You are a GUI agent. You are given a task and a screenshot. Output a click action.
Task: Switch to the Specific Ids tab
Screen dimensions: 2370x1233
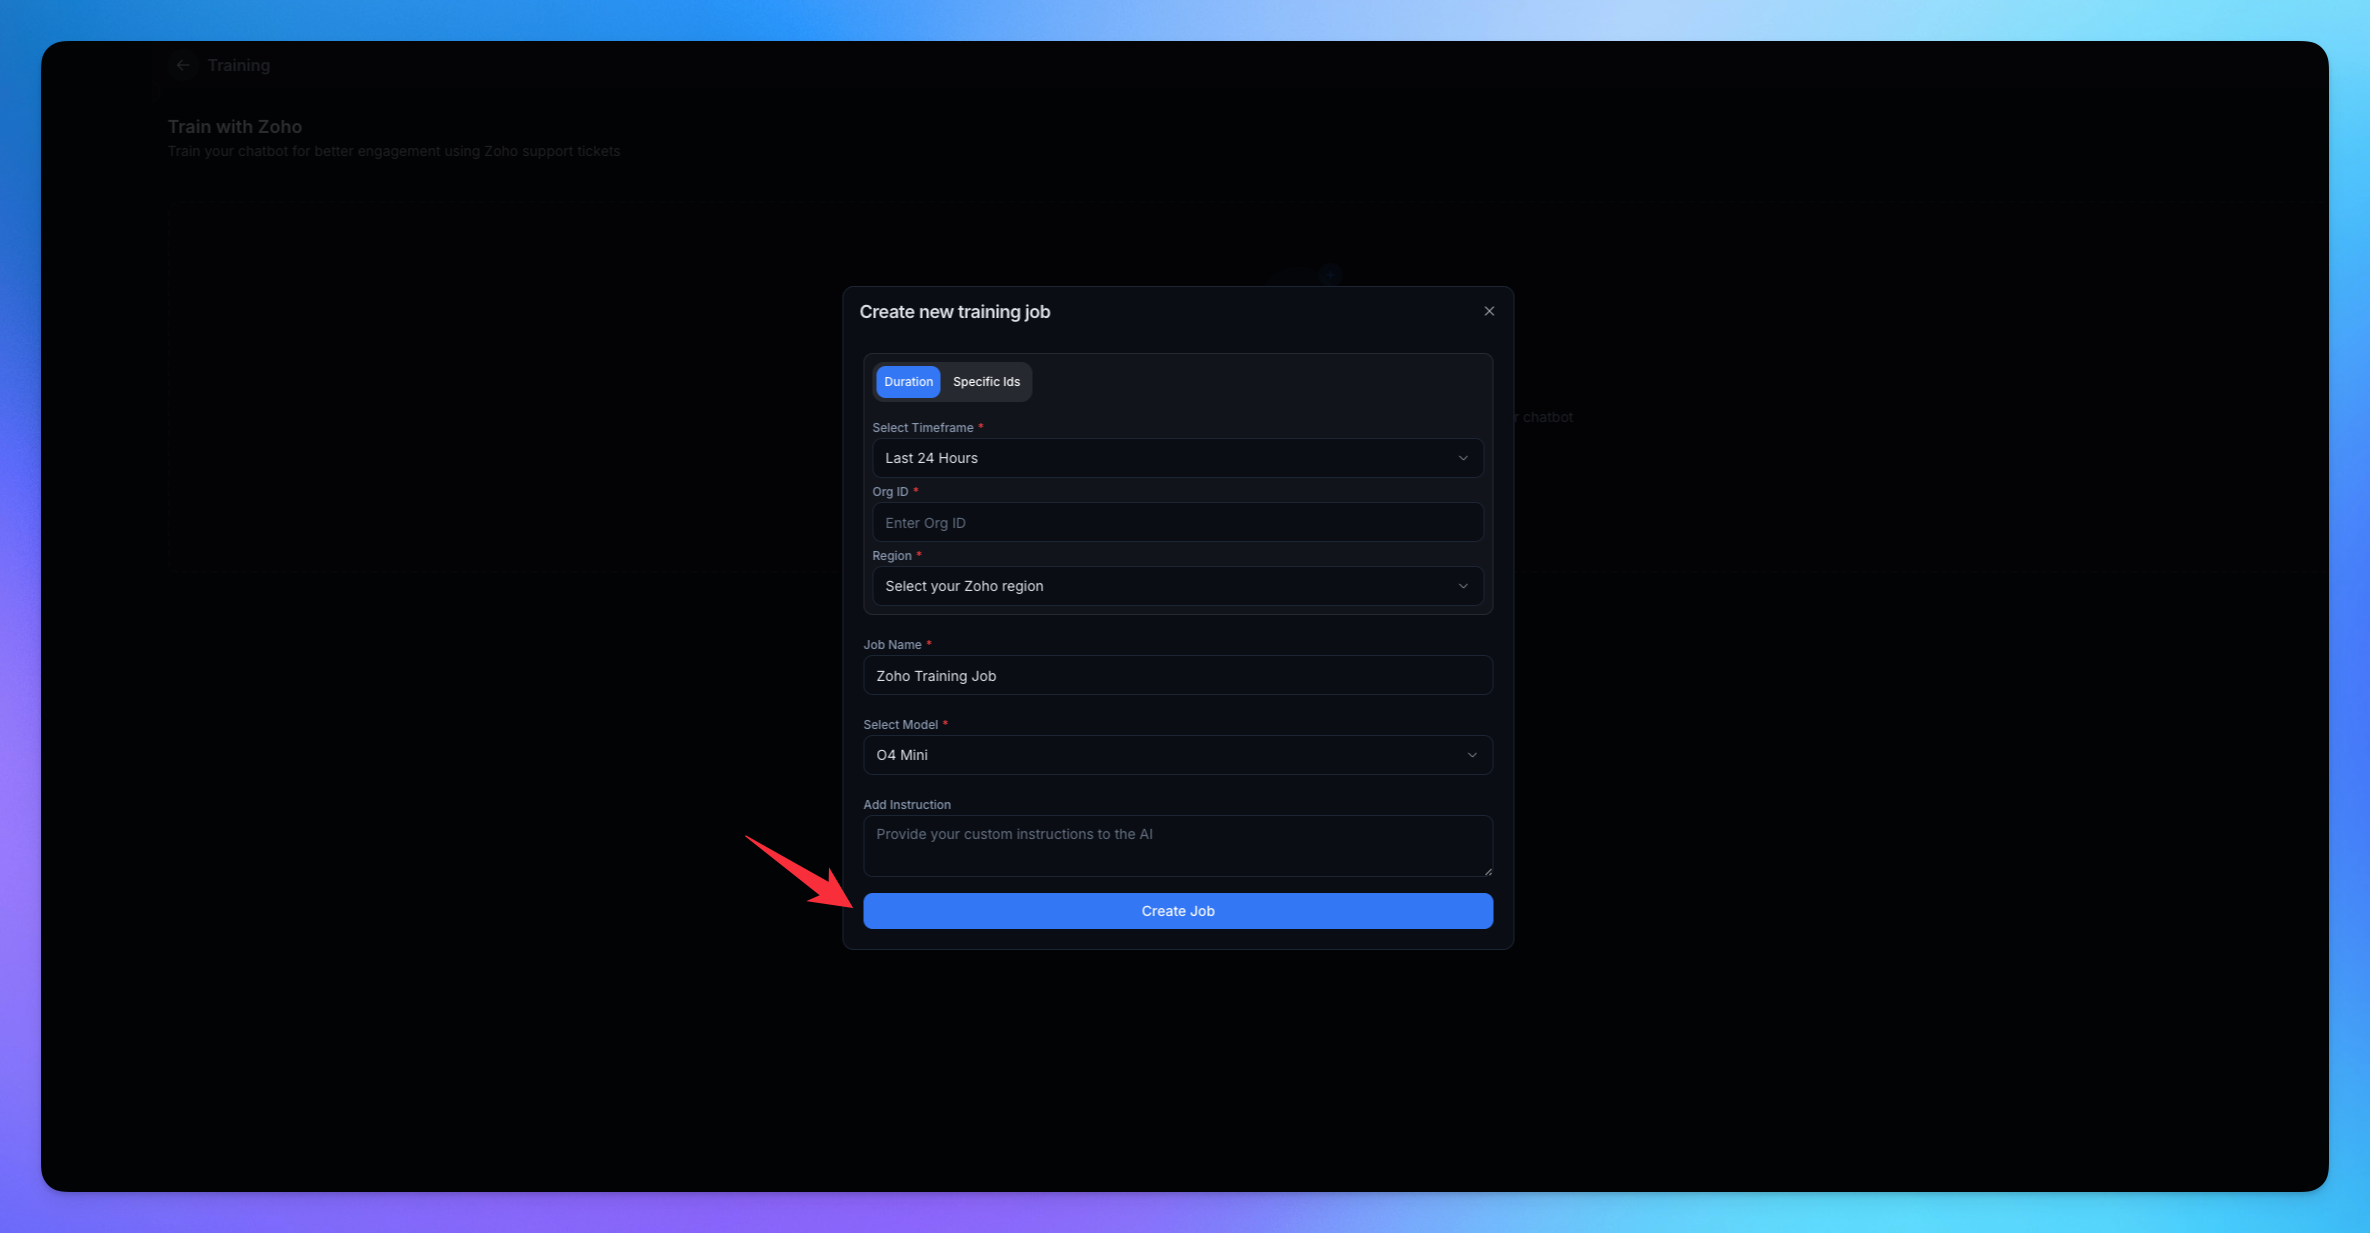[x=986, y=382]
